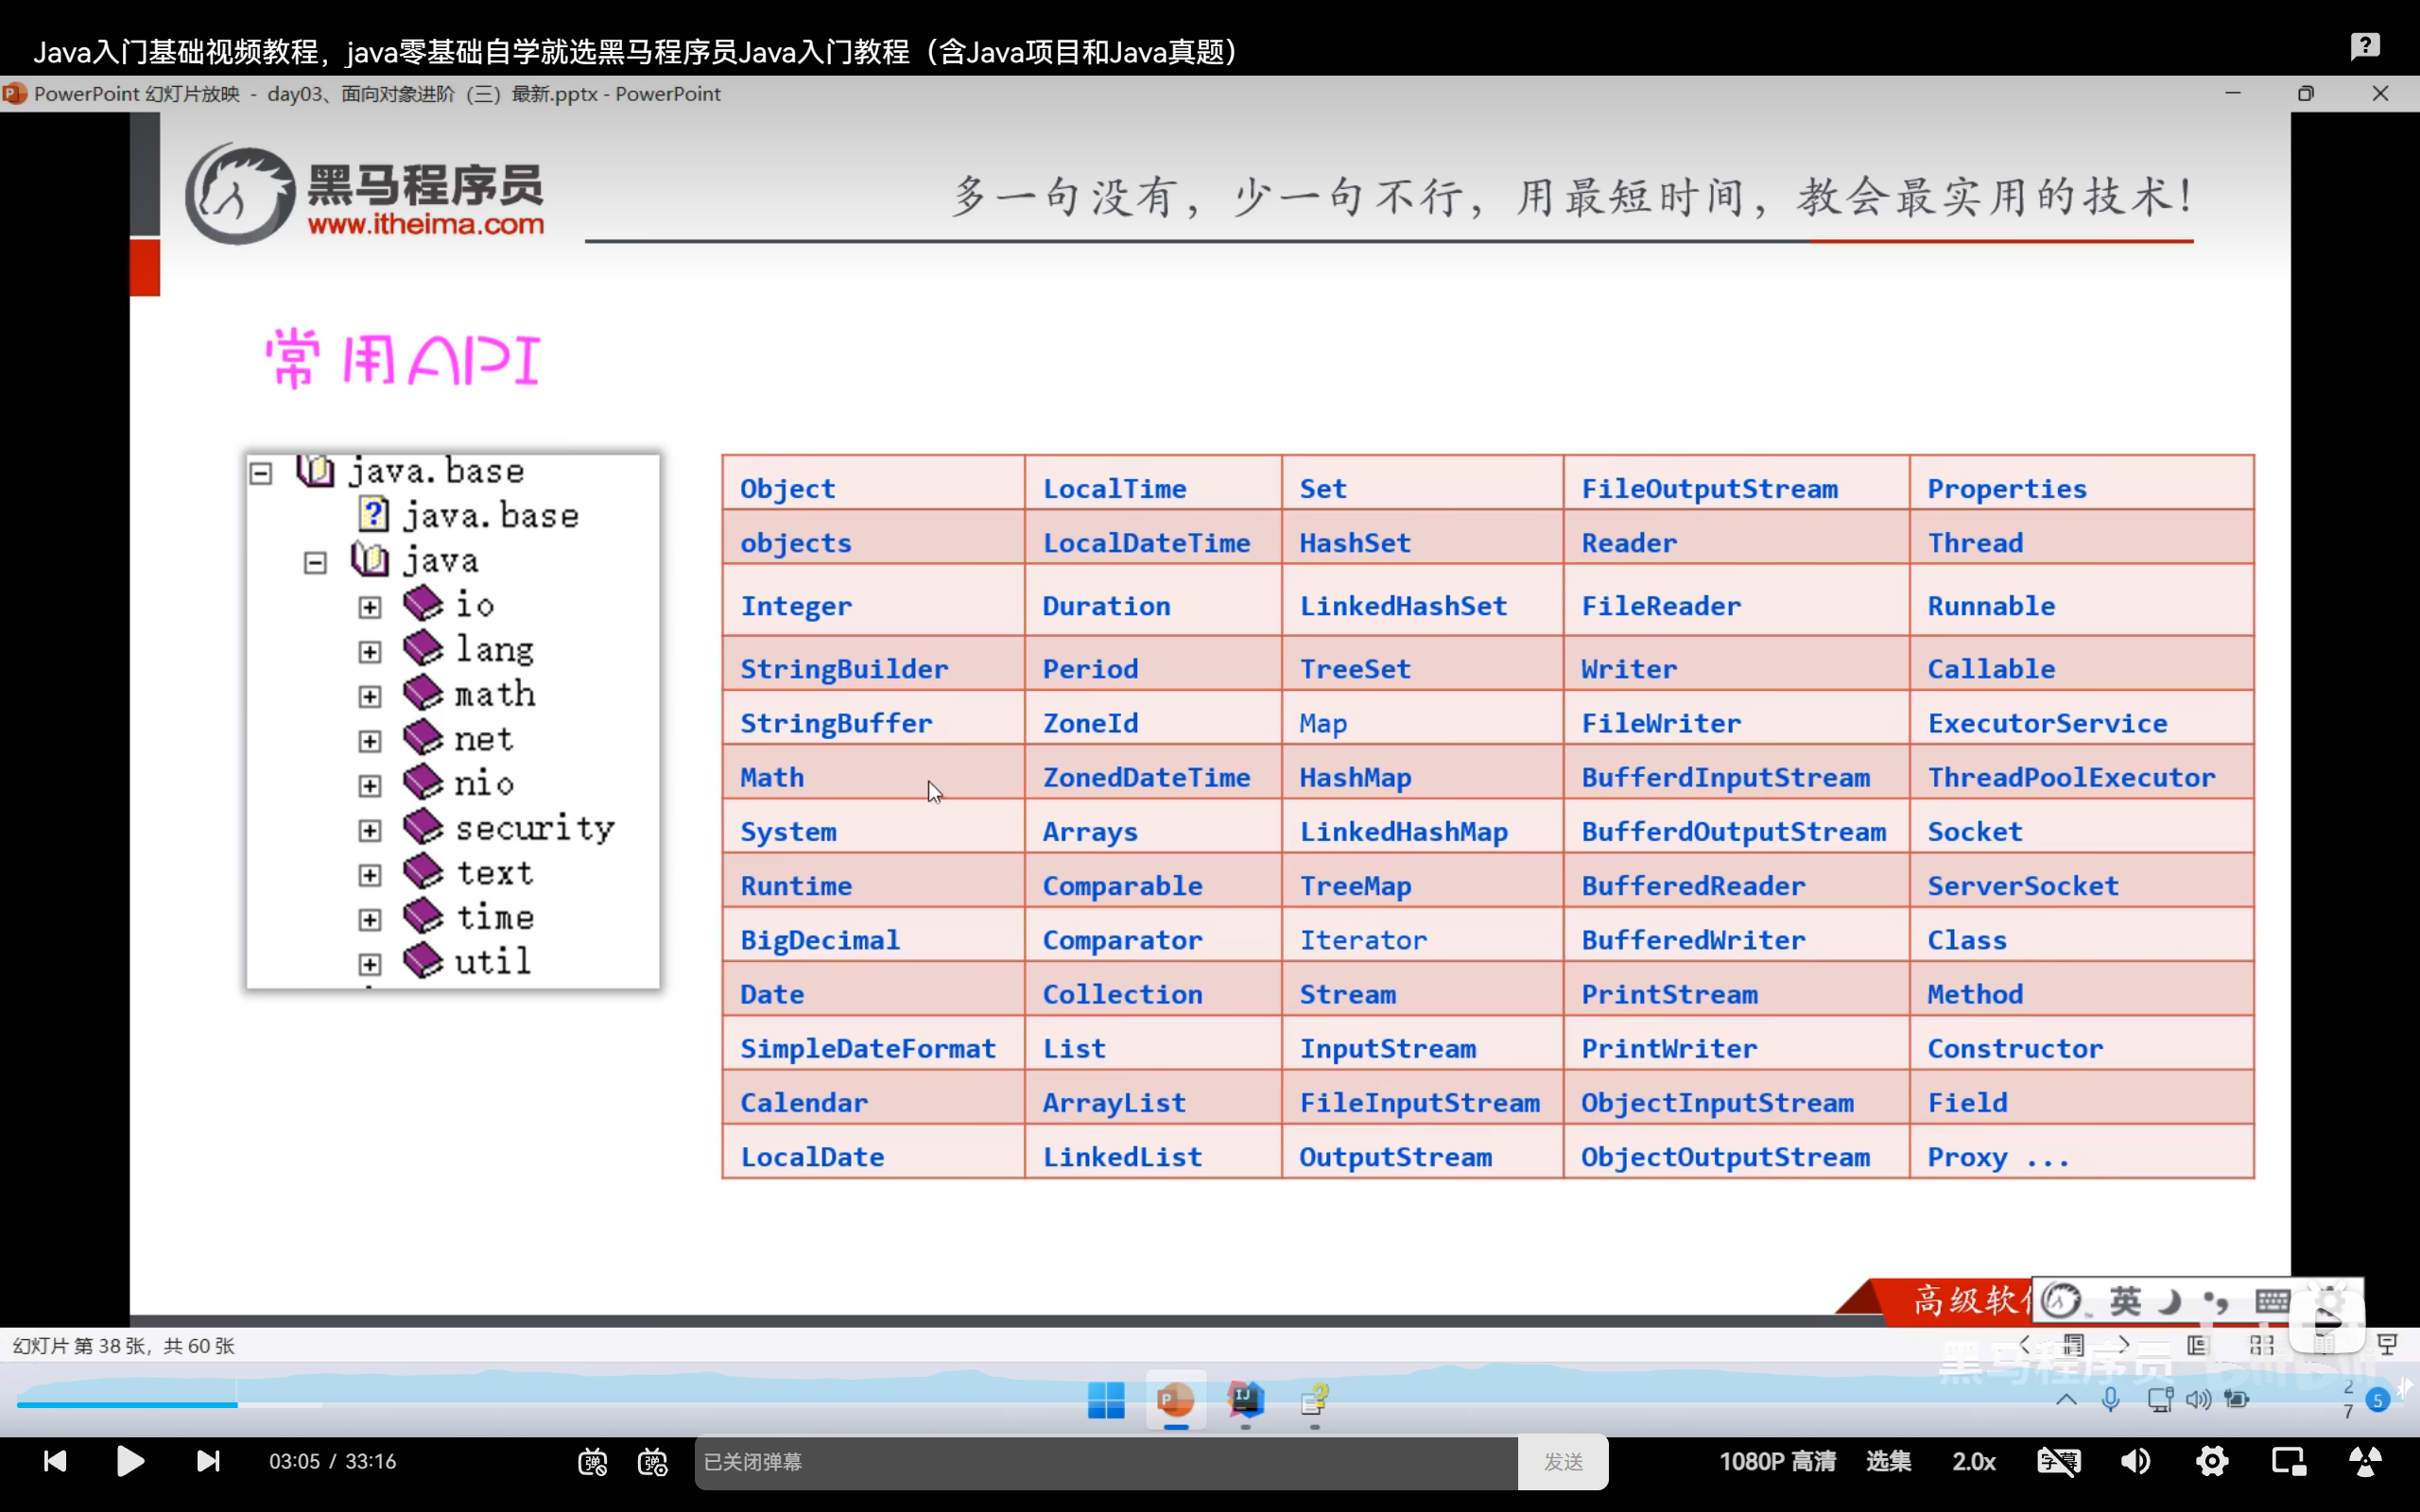The height and width of the screenshot is (1512, 2420).
Task: Open the IME soft keyboard icon
Action: [2273, 1301]
